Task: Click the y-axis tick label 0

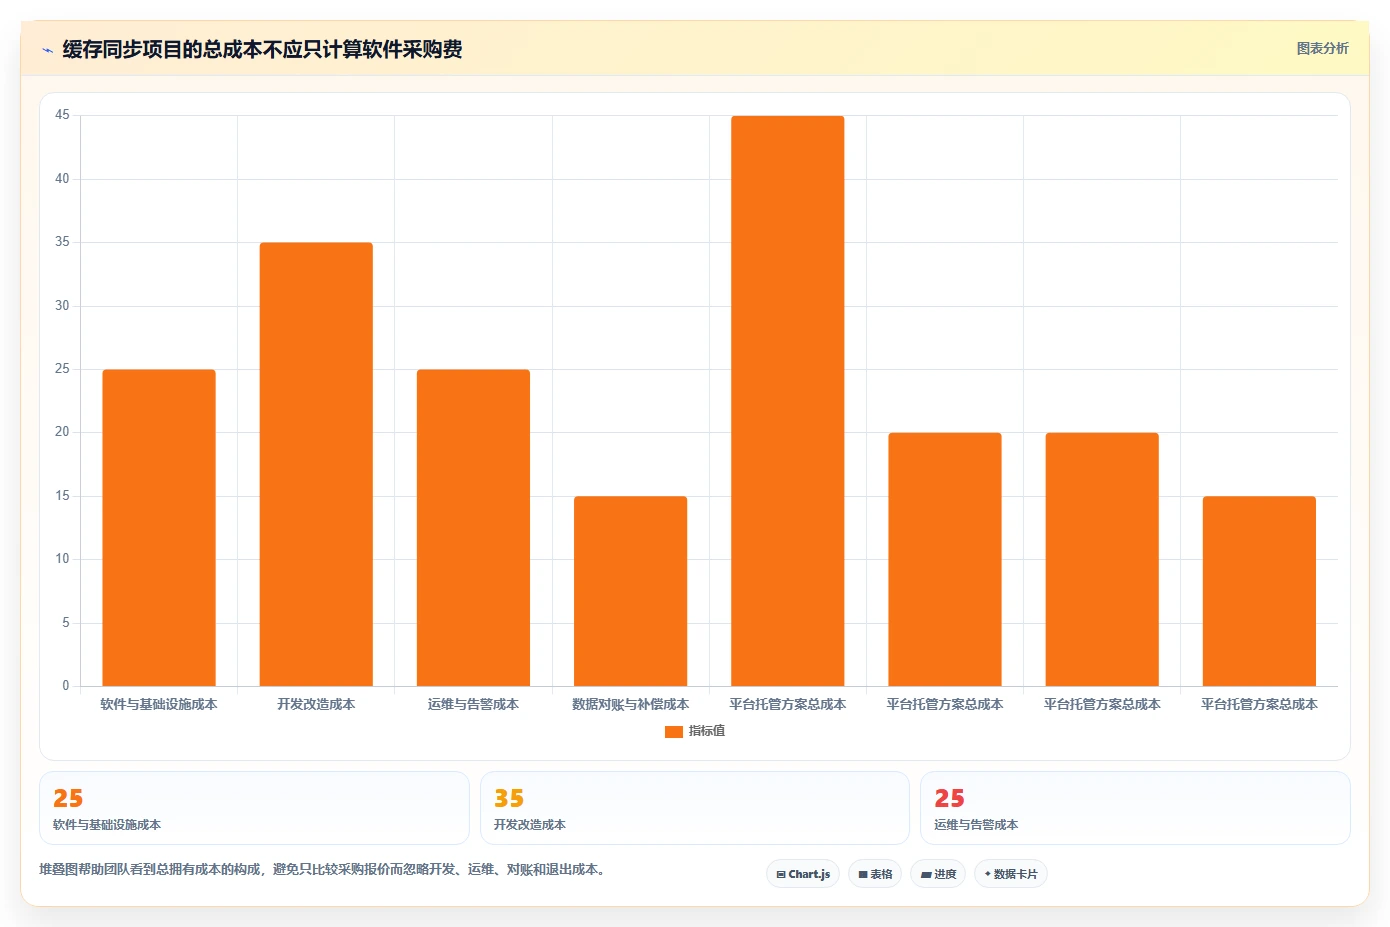Action: coord(66,686)
